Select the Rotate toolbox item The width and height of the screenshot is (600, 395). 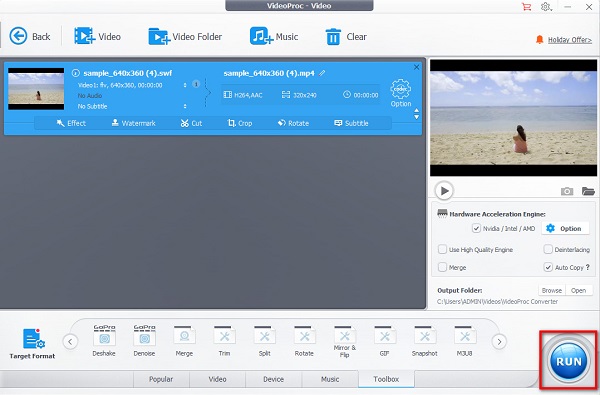(x=304, y=341)
